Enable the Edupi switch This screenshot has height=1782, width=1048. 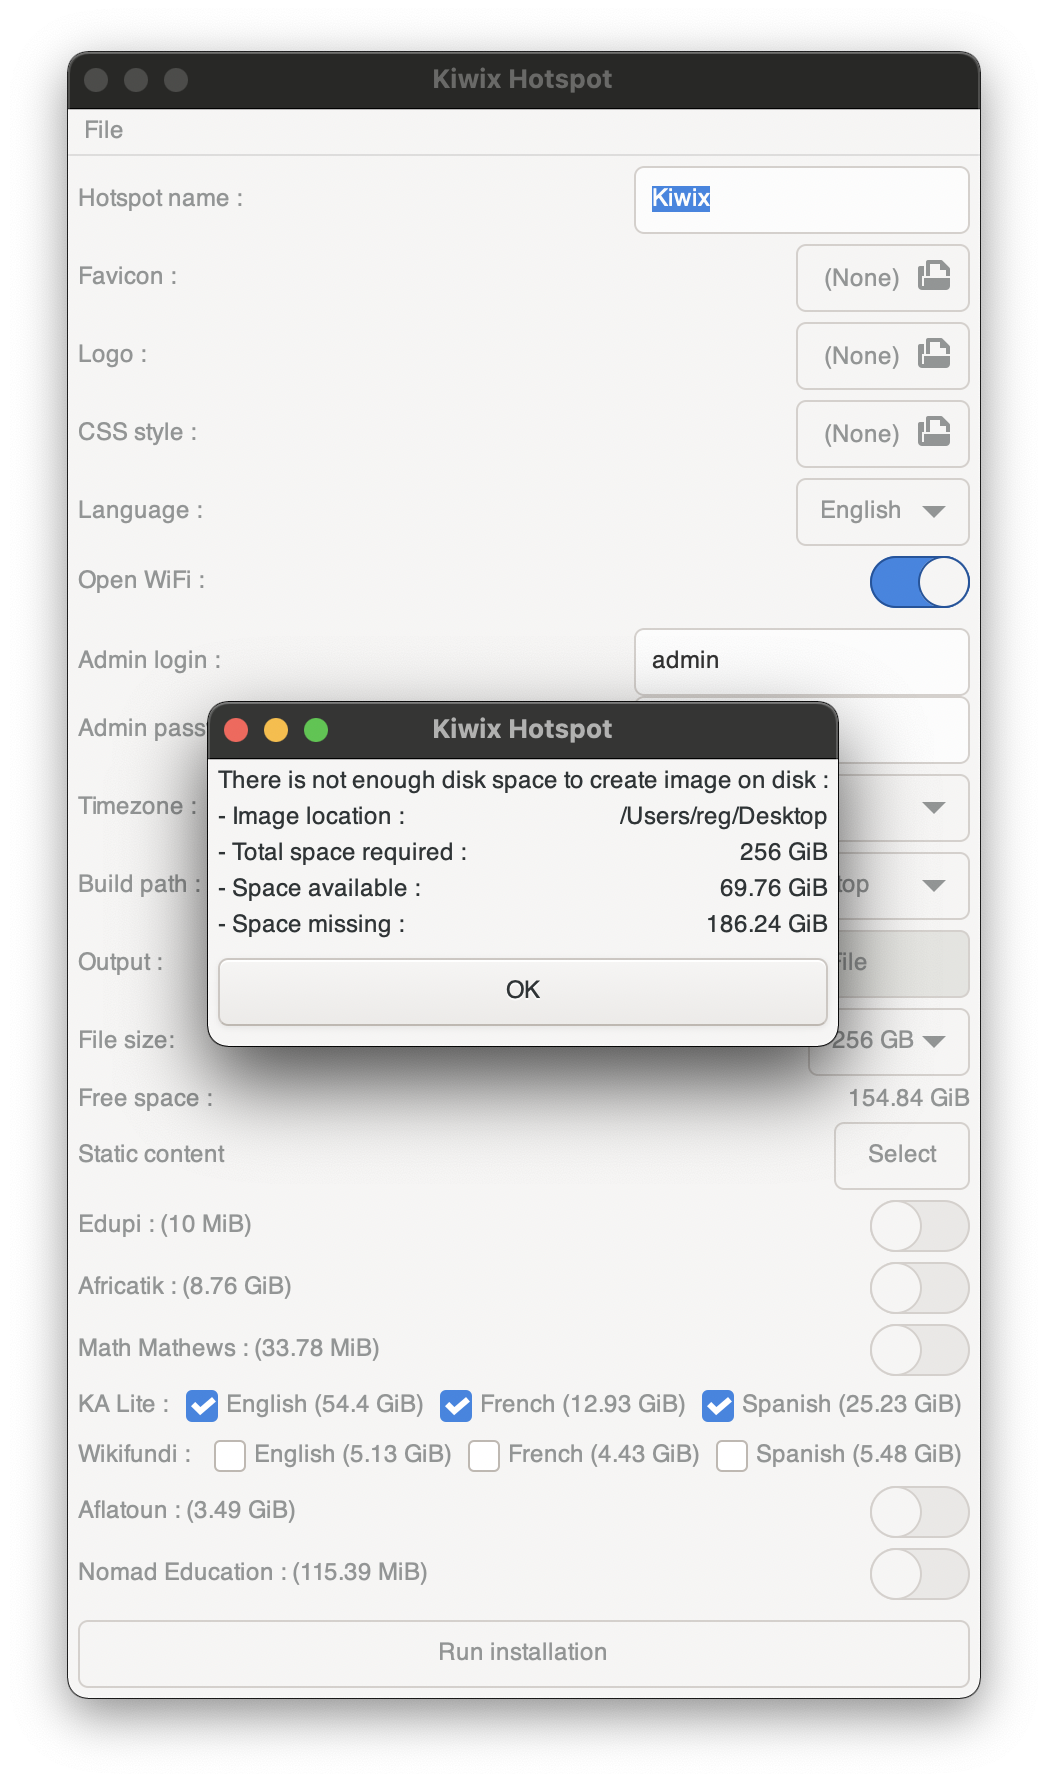click(x=919, y=1226)
